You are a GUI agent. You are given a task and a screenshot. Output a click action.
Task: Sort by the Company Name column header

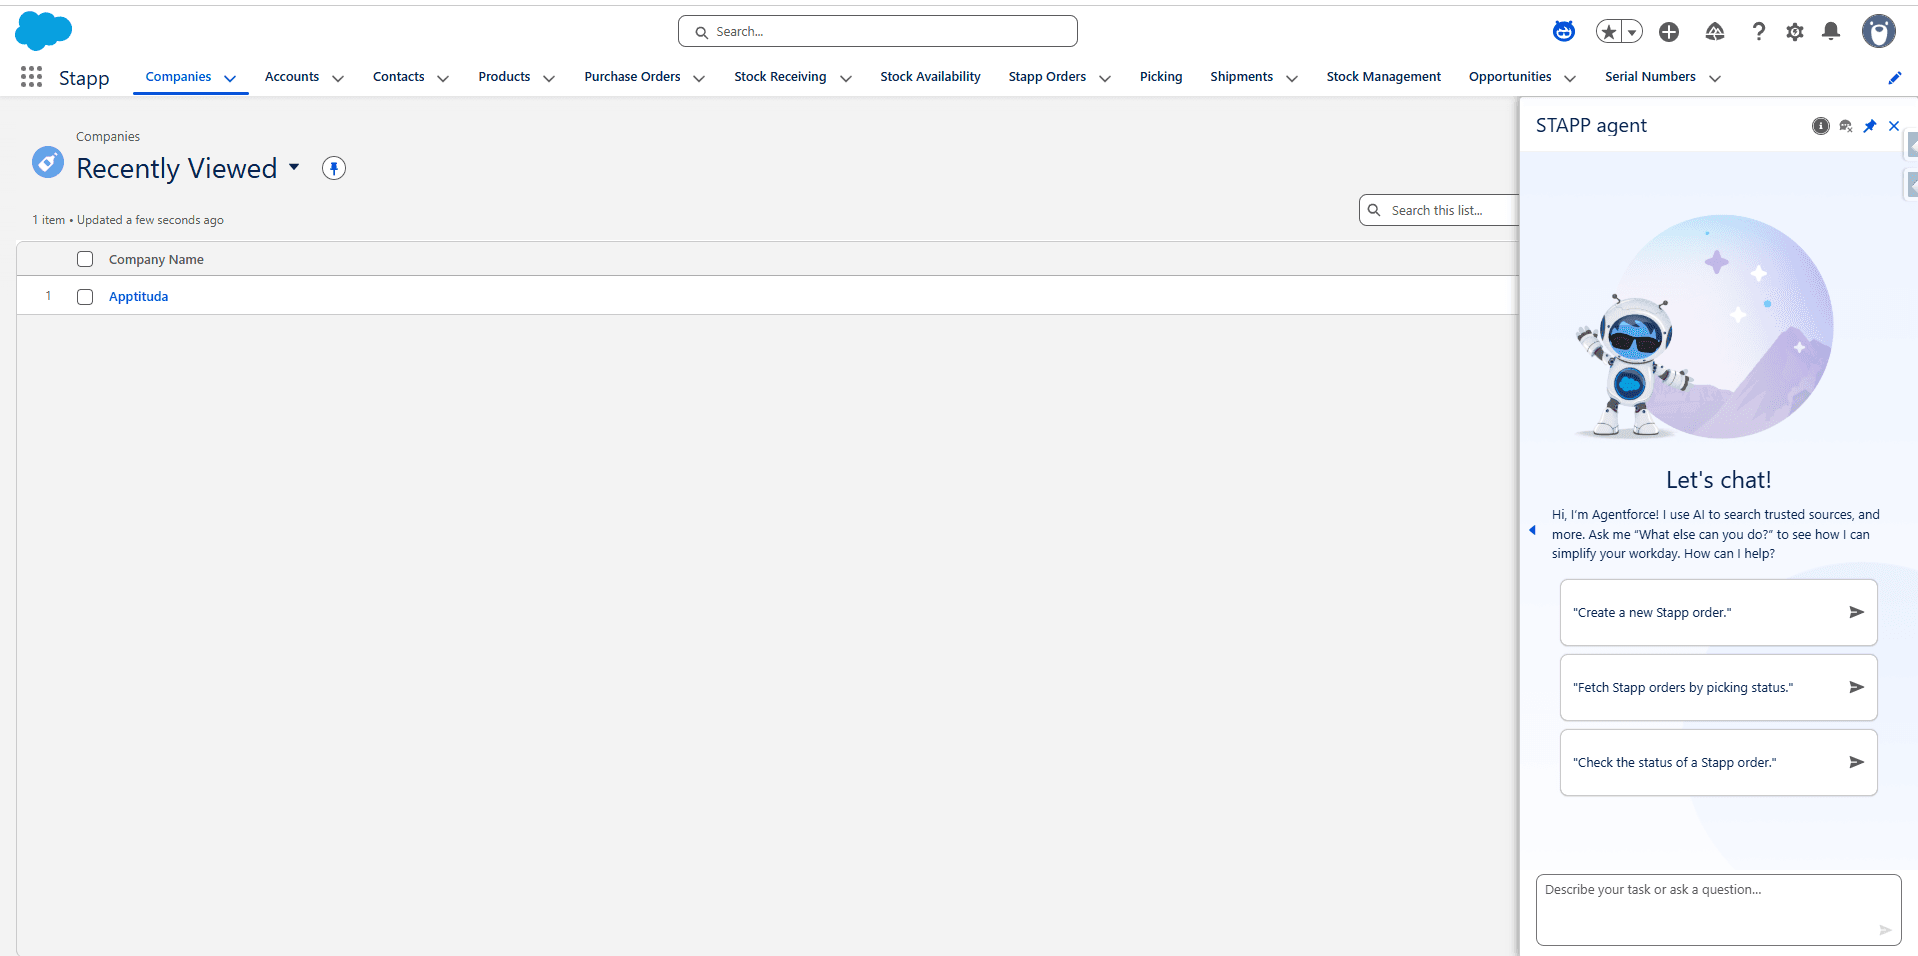pyautogui.click(x=156, y=260)
